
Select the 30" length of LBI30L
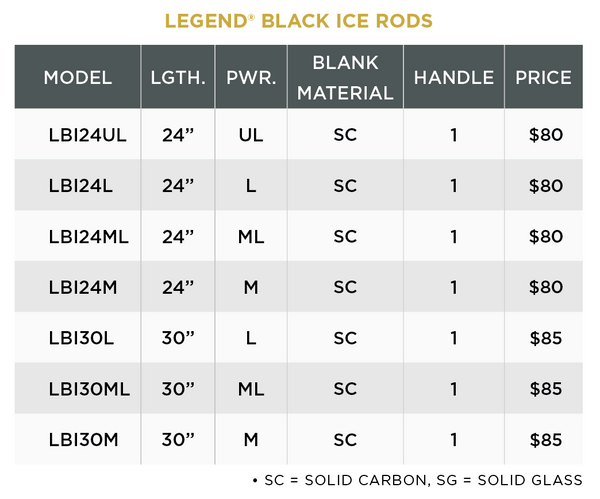pos(179,338)
